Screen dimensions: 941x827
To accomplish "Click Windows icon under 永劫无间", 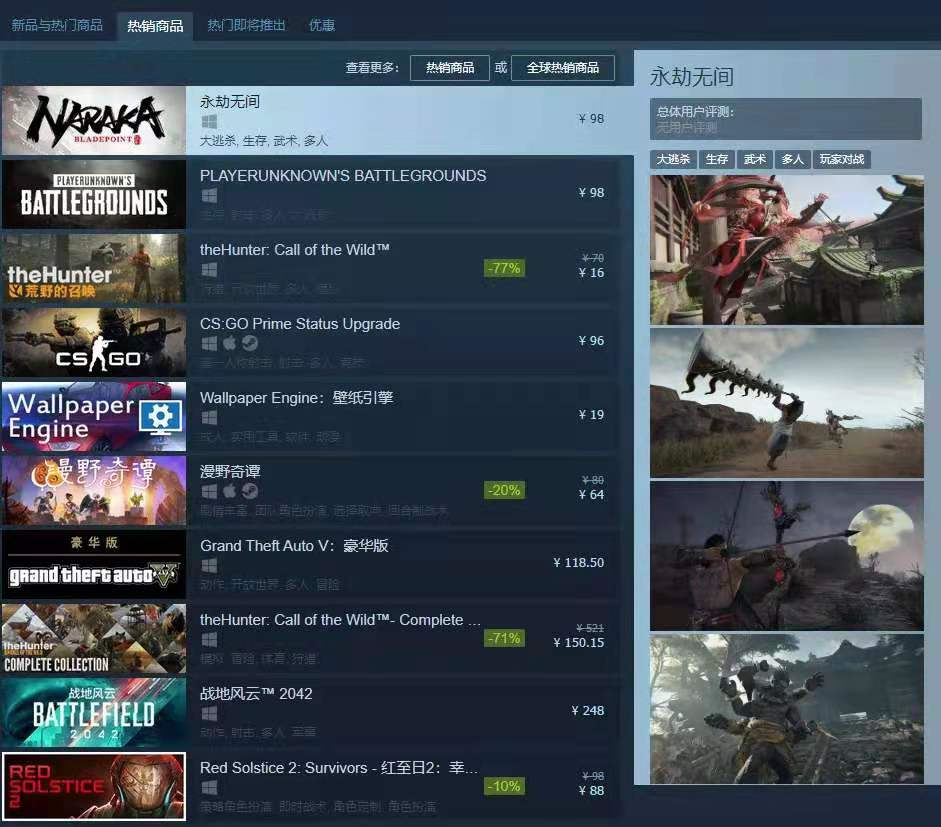I will 209,122.
